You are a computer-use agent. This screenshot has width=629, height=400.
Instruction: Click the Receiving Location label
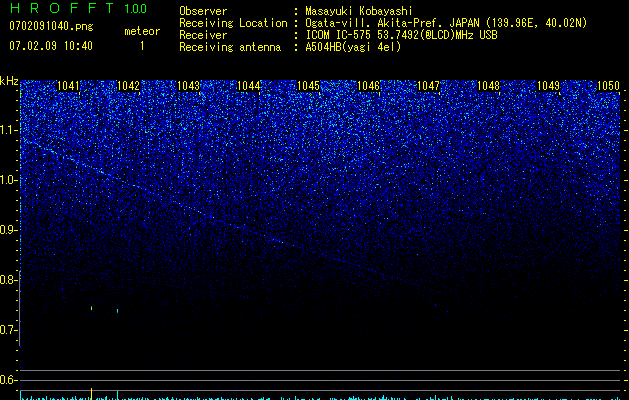tap(233, 23)
